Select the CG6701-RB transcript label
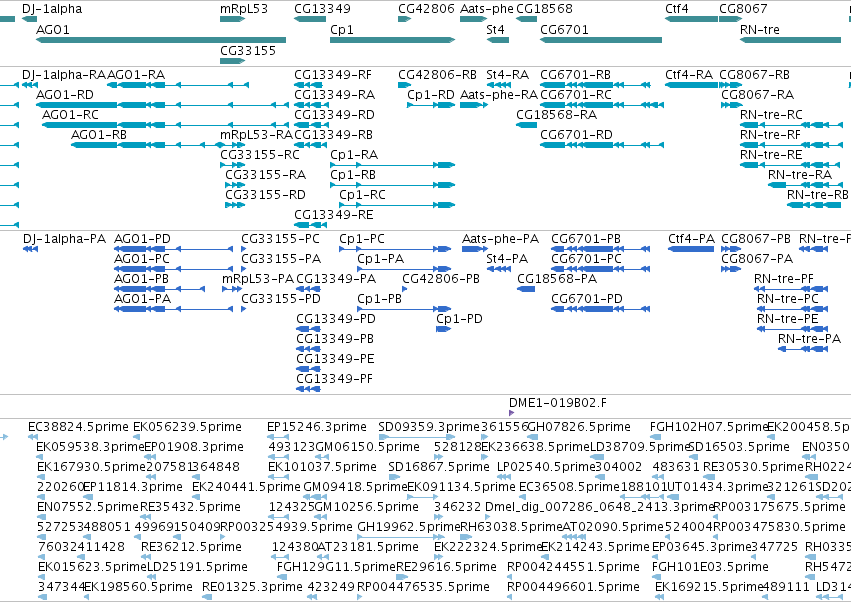The image size is (851, 602). point(575,75)
